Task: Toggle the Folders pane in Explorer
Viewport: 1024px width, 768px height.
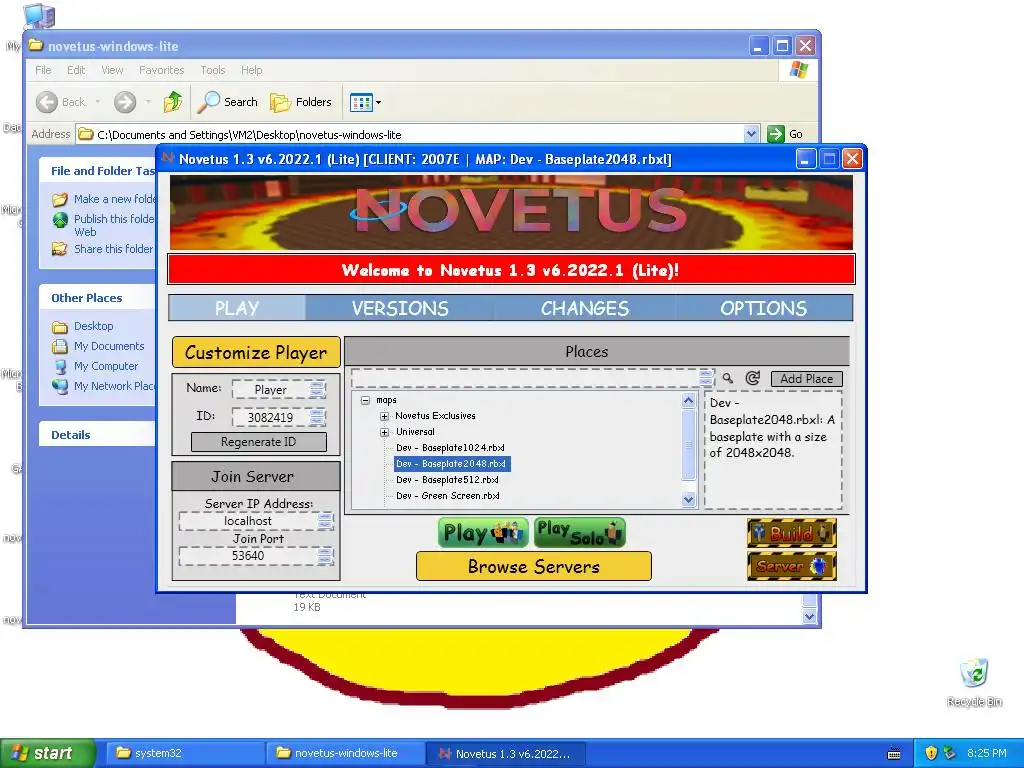Action: coord(301,102)
